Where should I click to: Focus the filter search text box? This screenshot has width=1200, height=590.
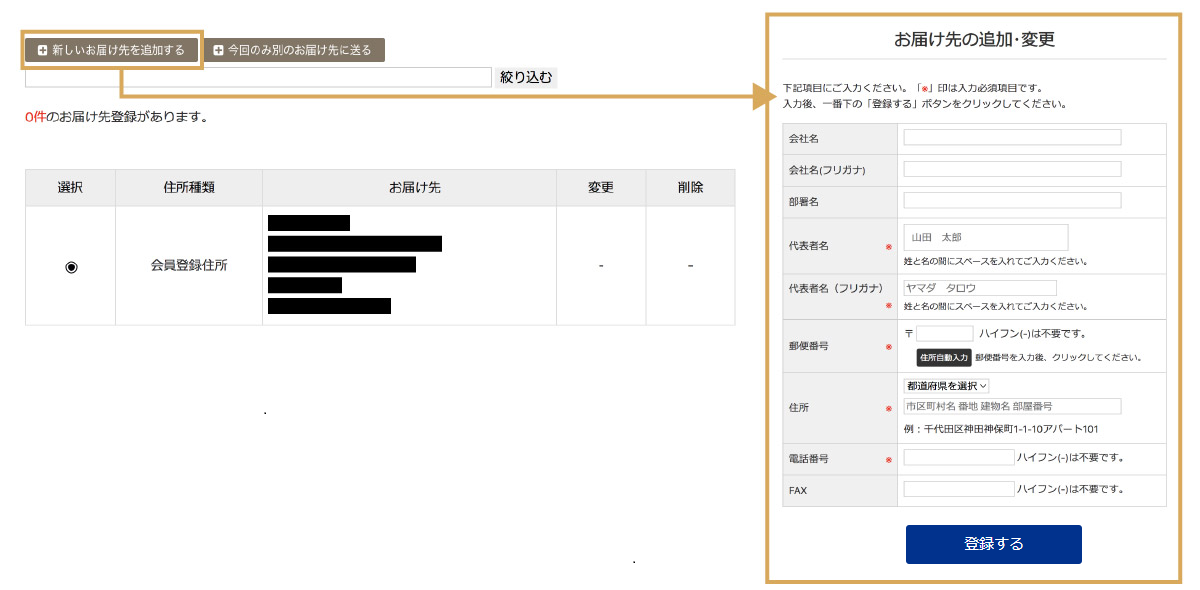pos(258,77)
